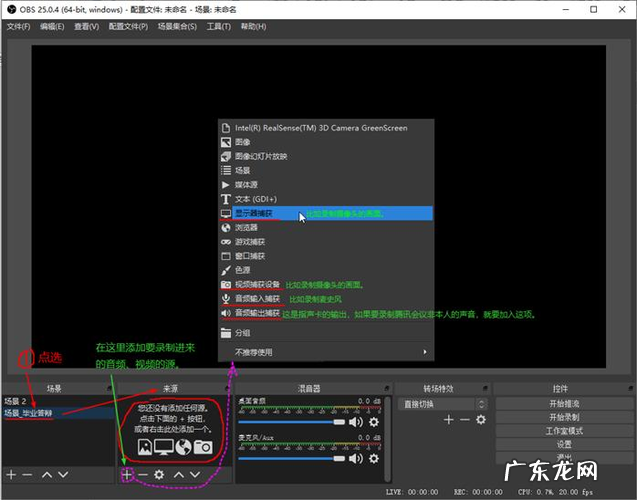Viewport: 637px width, 500px height.
Task: Open desktop audio settings gear
Action: coord(374,422)
